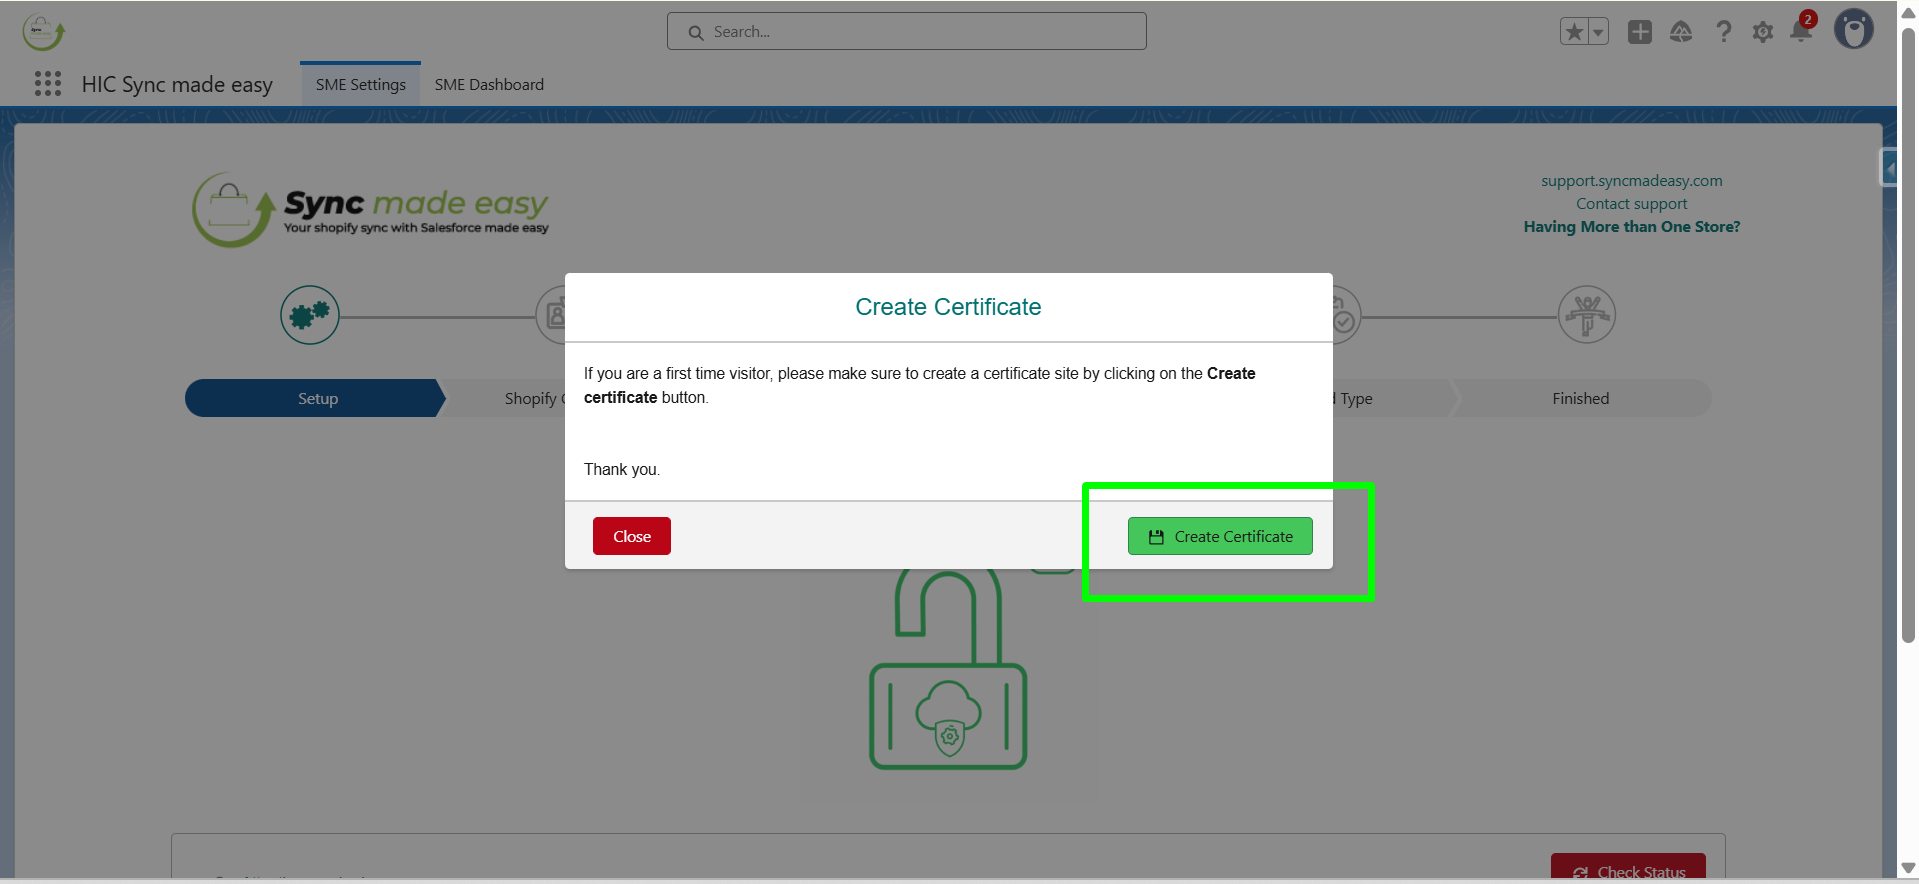
Task: Close the Create Certificate dialog
Action: (x=631, y=536)
